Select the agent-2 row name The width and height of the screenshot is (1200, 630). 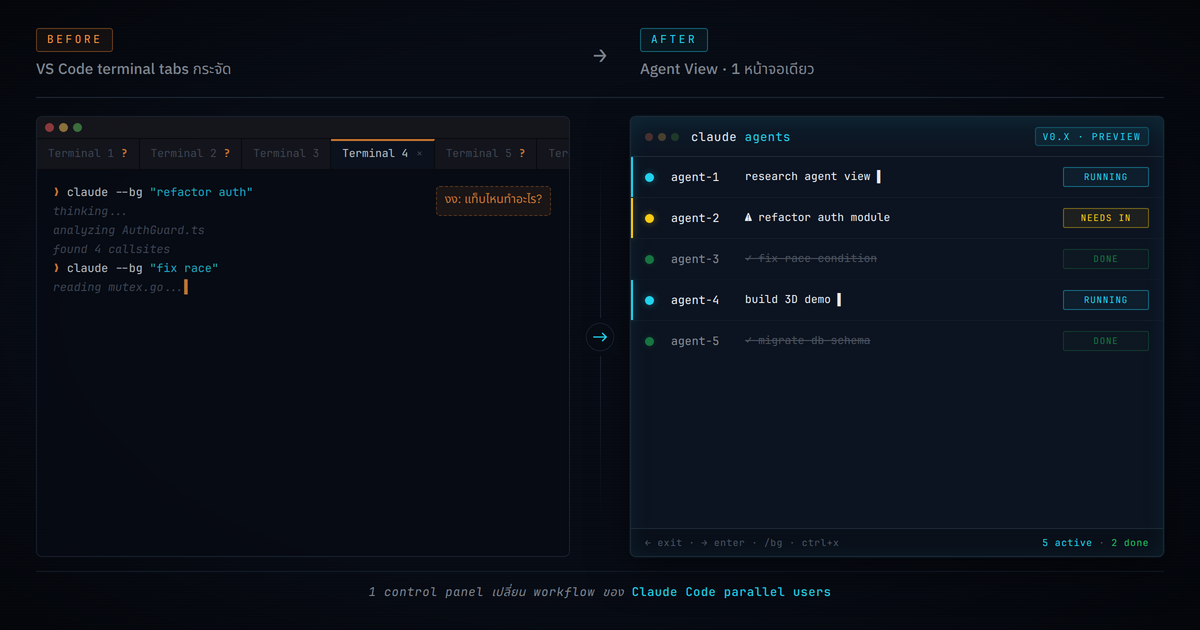(695, 218)
